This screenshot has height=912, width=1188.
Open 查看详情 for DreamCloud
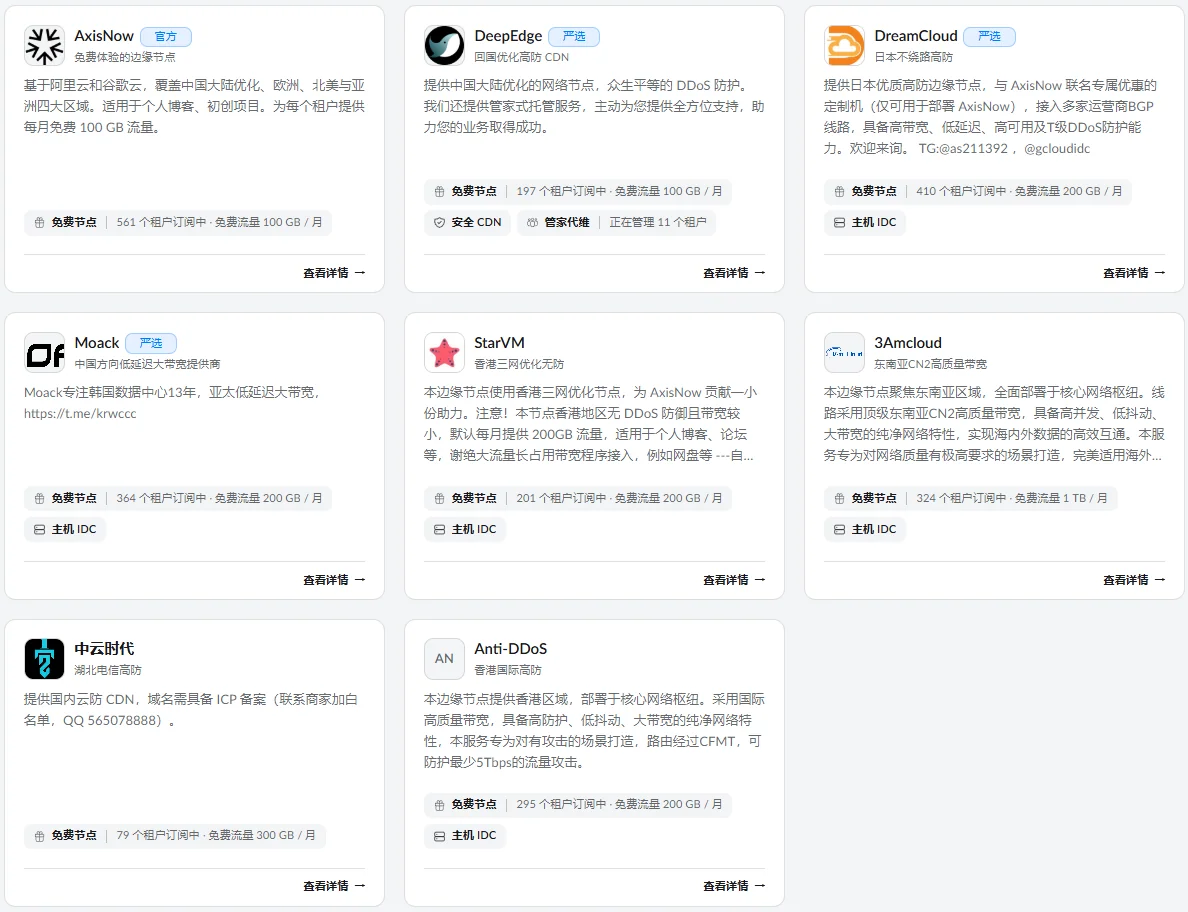(x=1134, y=273)
